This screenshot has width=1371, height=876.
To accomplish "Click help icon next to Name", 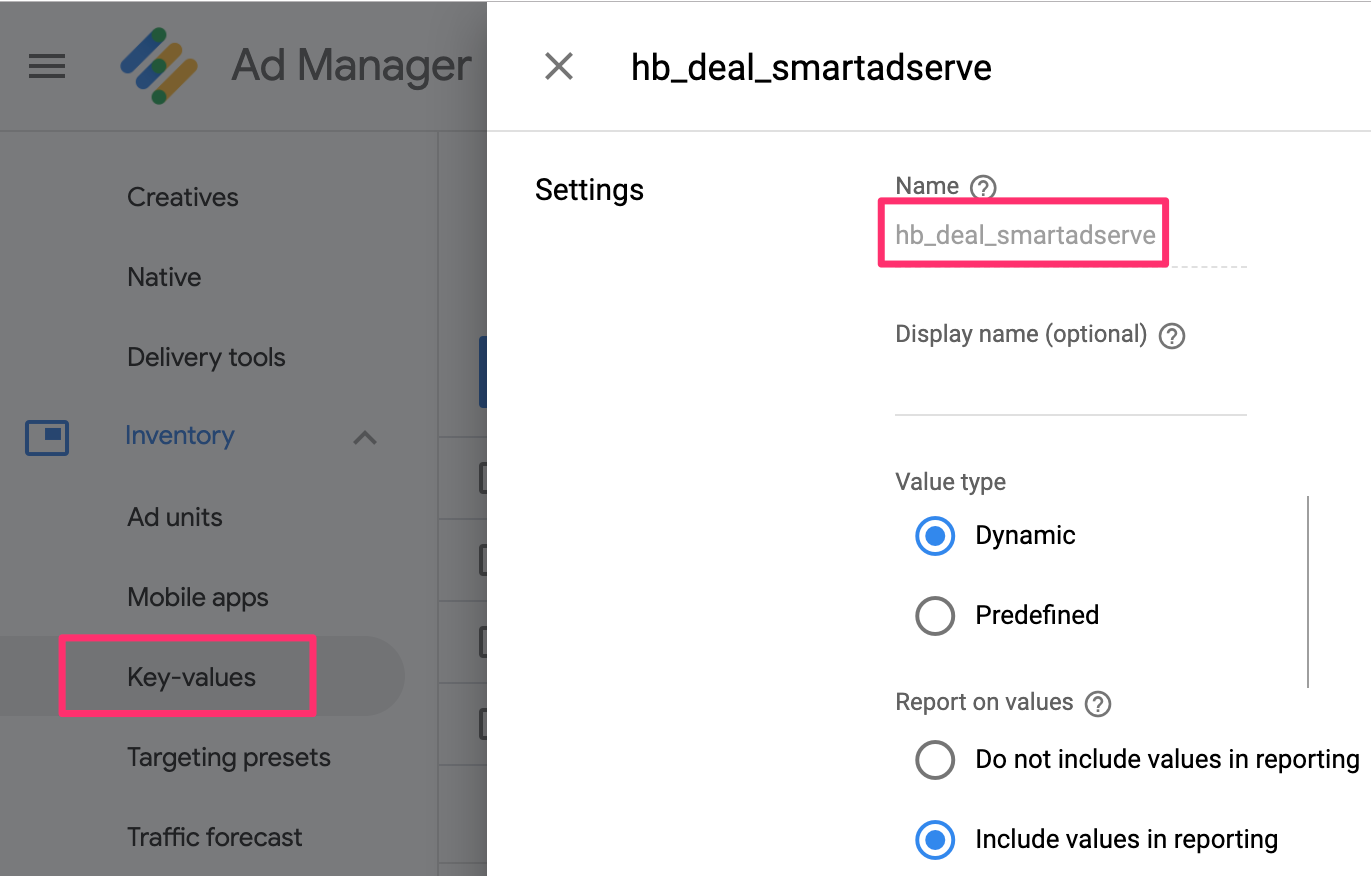I will pos(984,187).
